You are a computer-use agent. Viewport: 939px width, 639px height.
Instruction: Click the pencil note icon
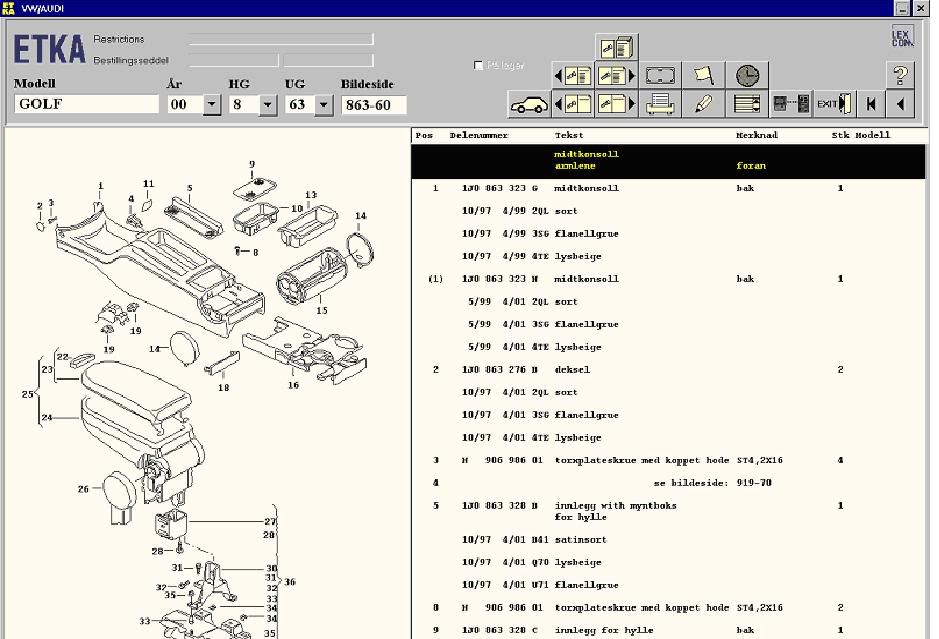(704, 104)
